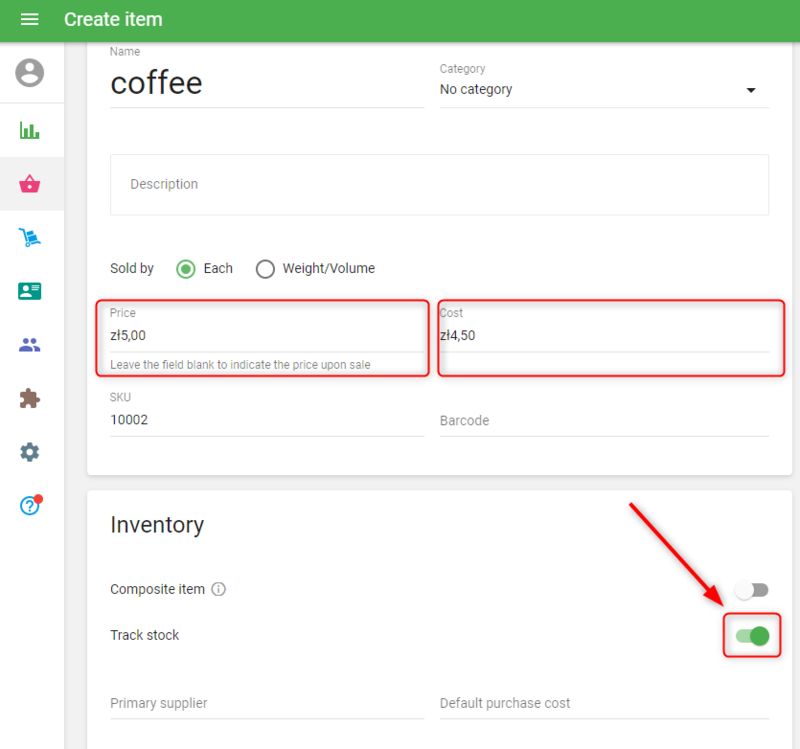Click into the Description text area
The image size is (800, 749).
point(439,185)
